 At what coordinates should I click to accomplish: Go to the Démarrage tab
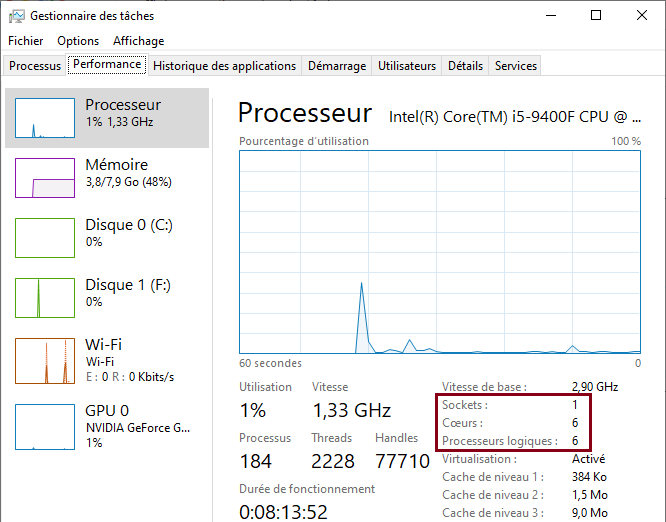337,66
